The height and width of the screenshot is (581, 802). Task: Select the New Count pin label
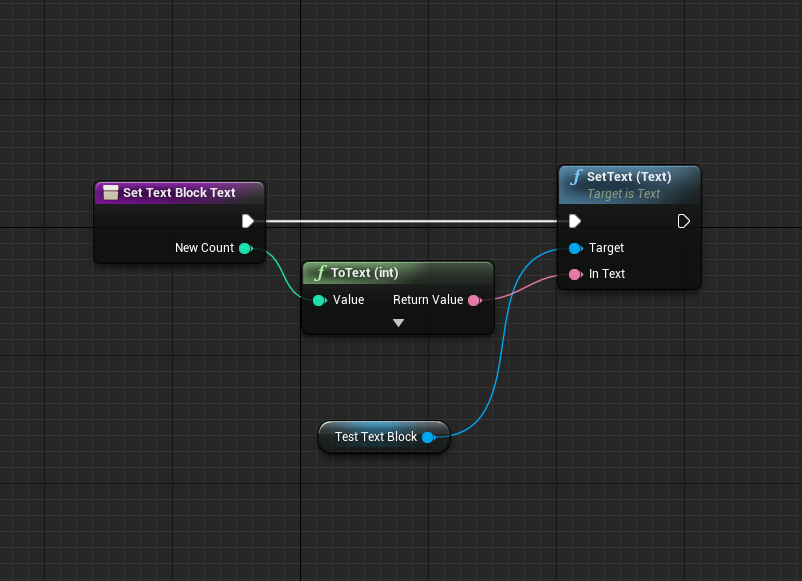coord(205,248)
